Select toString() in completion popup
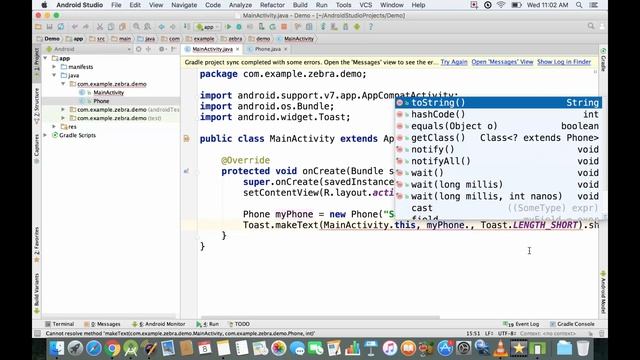 click(498, 102)
